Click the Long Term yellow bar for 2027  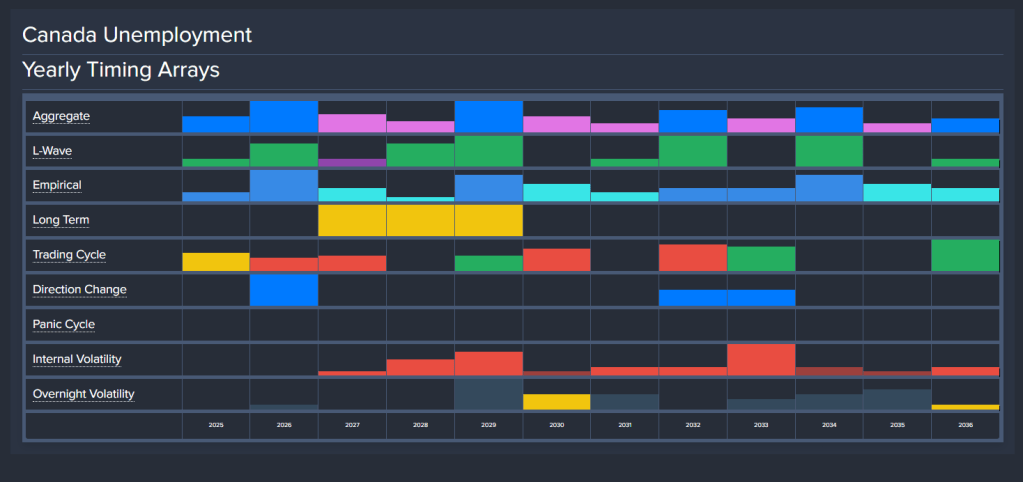(352, 220)
